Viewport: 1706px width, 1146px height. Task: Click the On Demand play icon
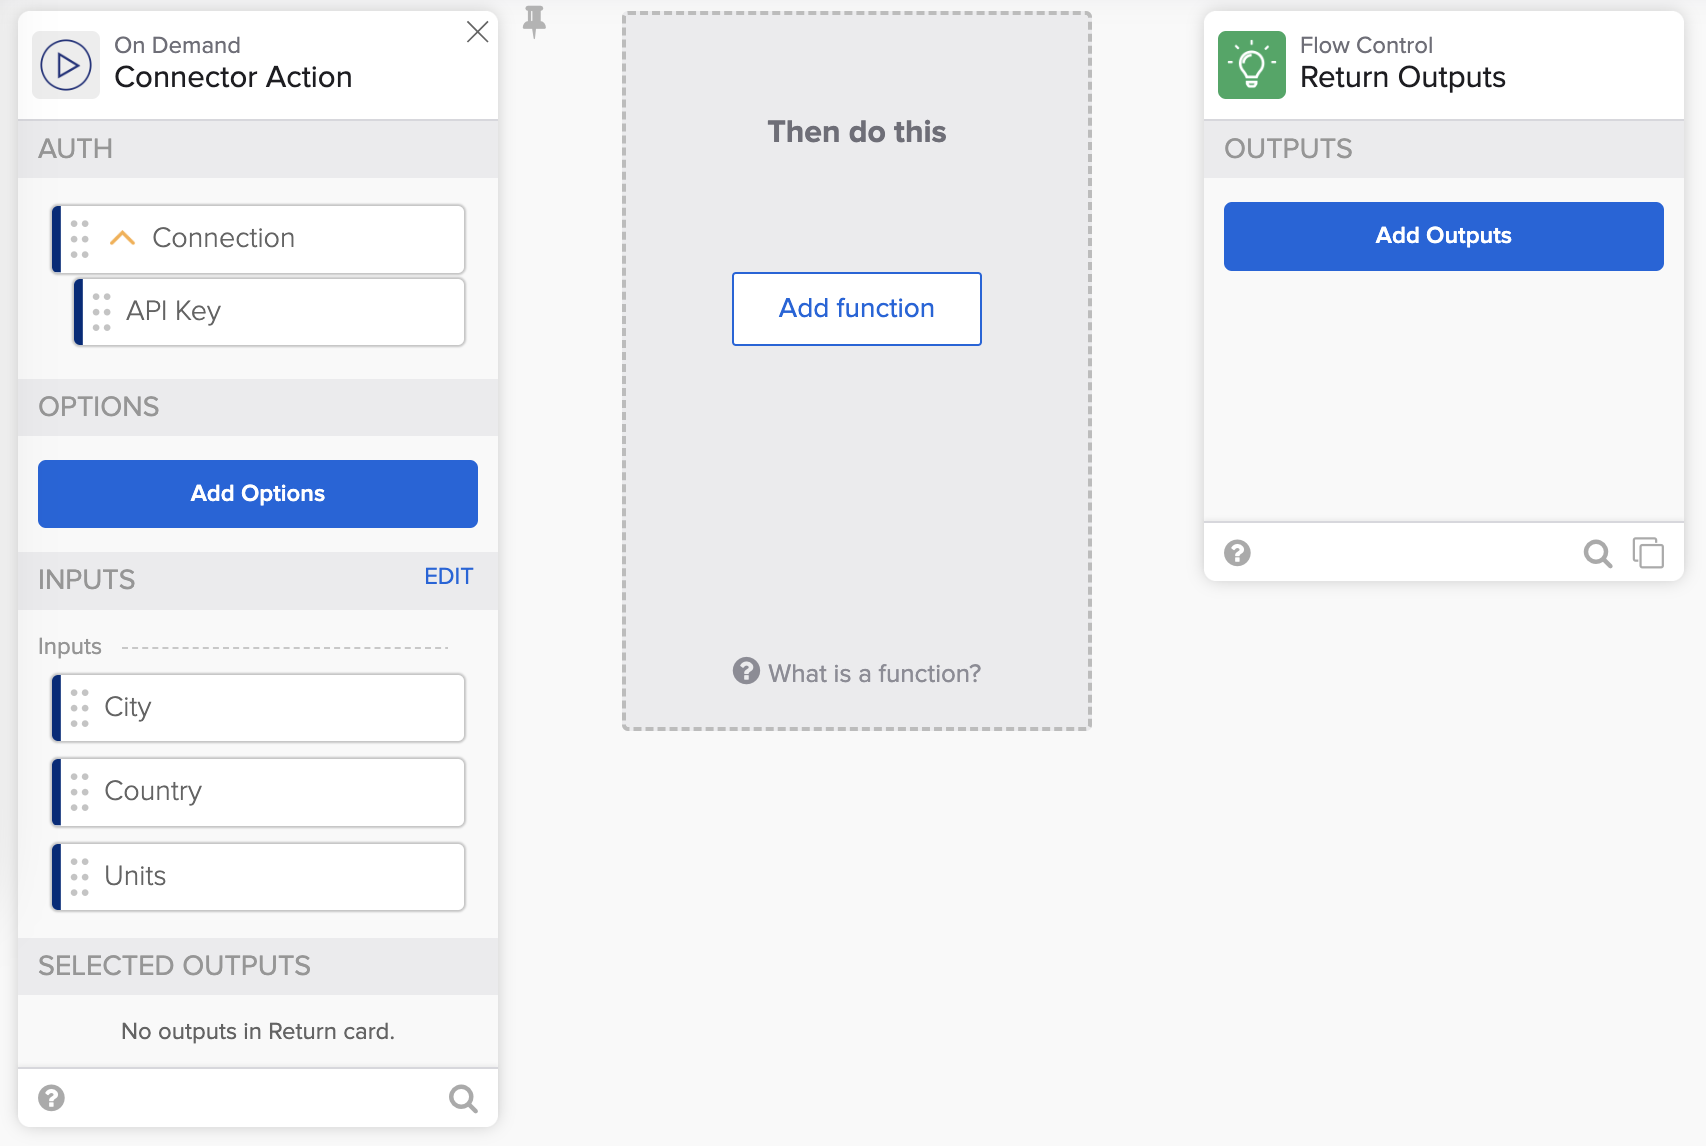point(66,65)
